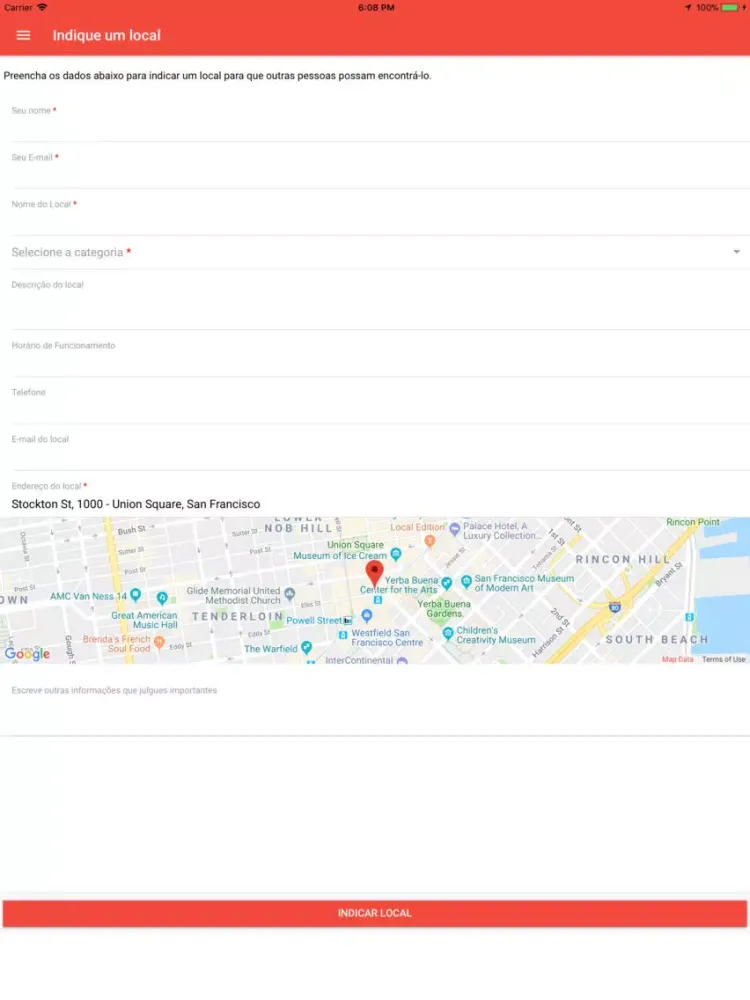Image resolution: width=750 pixels, height=1000 pixels.
Task: Tap the InterContinental hotel marker
Action: [402, 661]
